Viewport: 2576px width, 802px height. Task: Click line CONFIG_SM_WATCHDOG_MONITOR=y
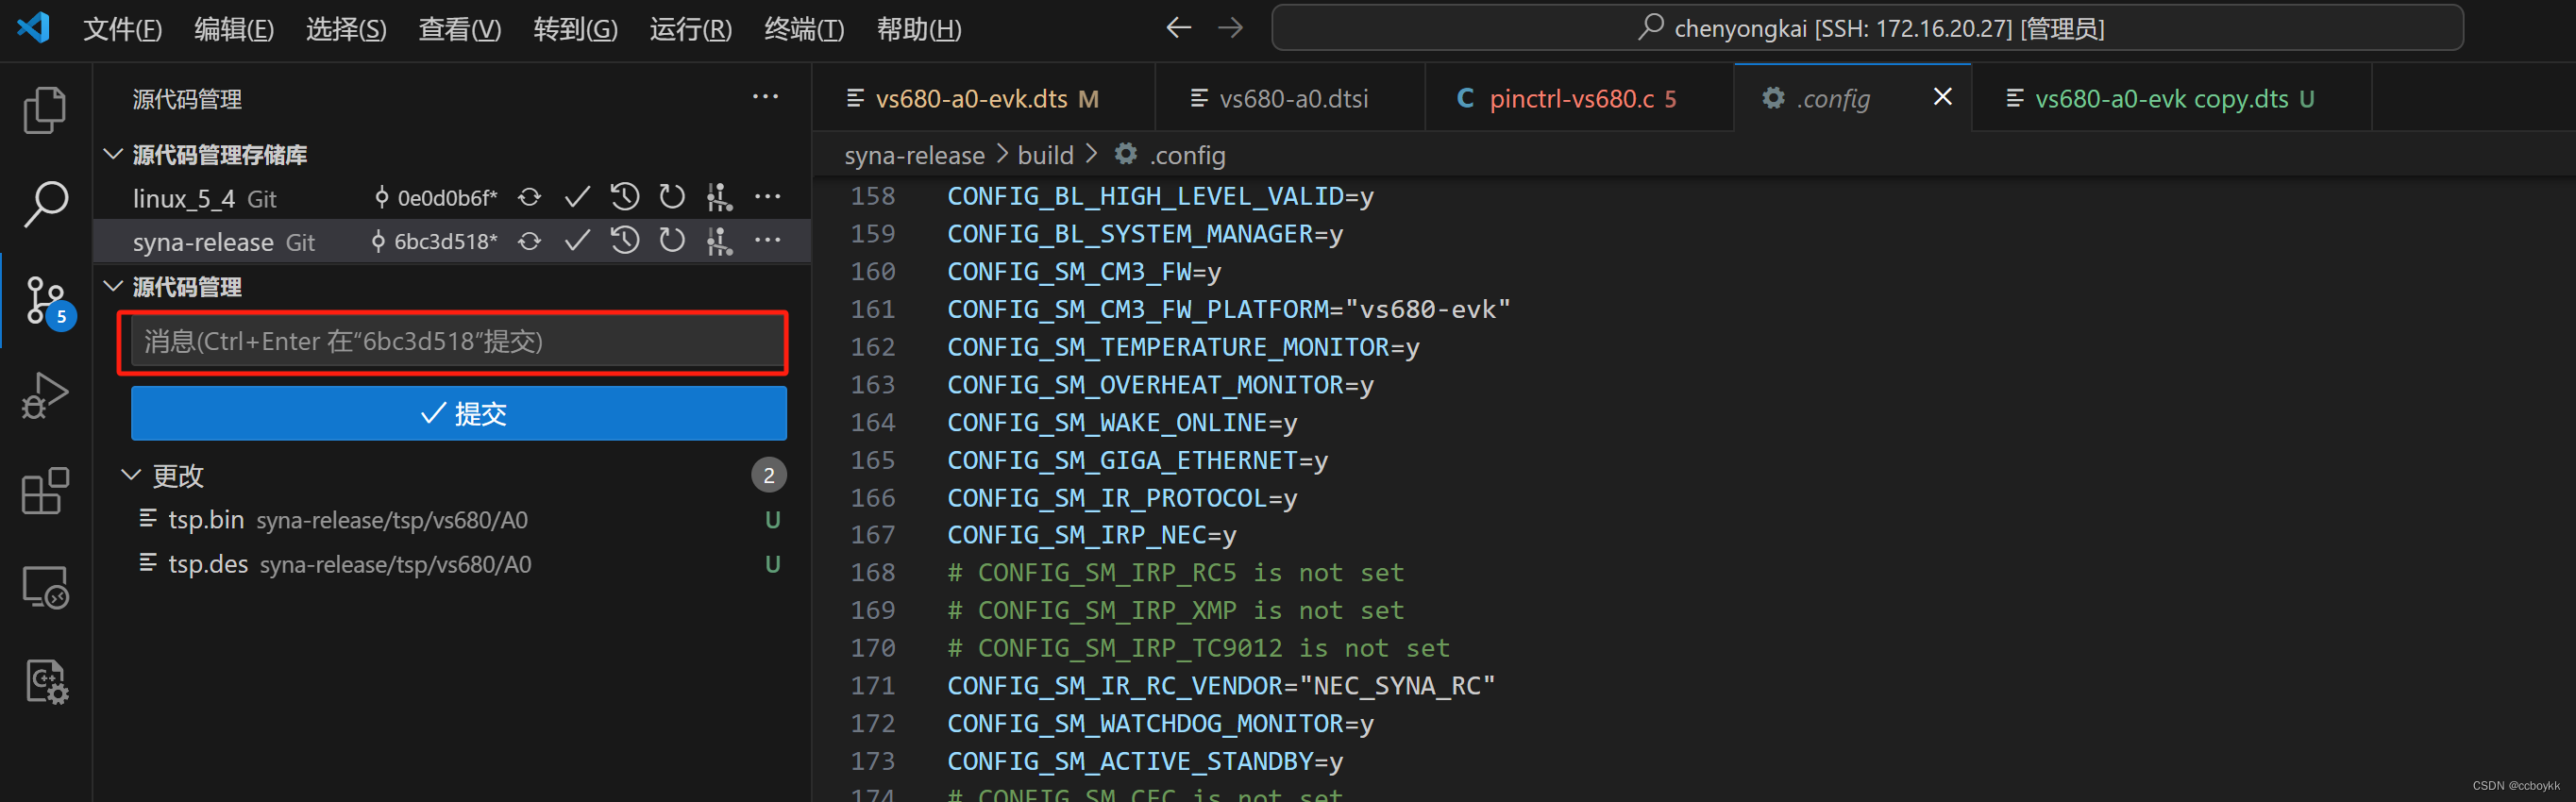click(1160, 723)
